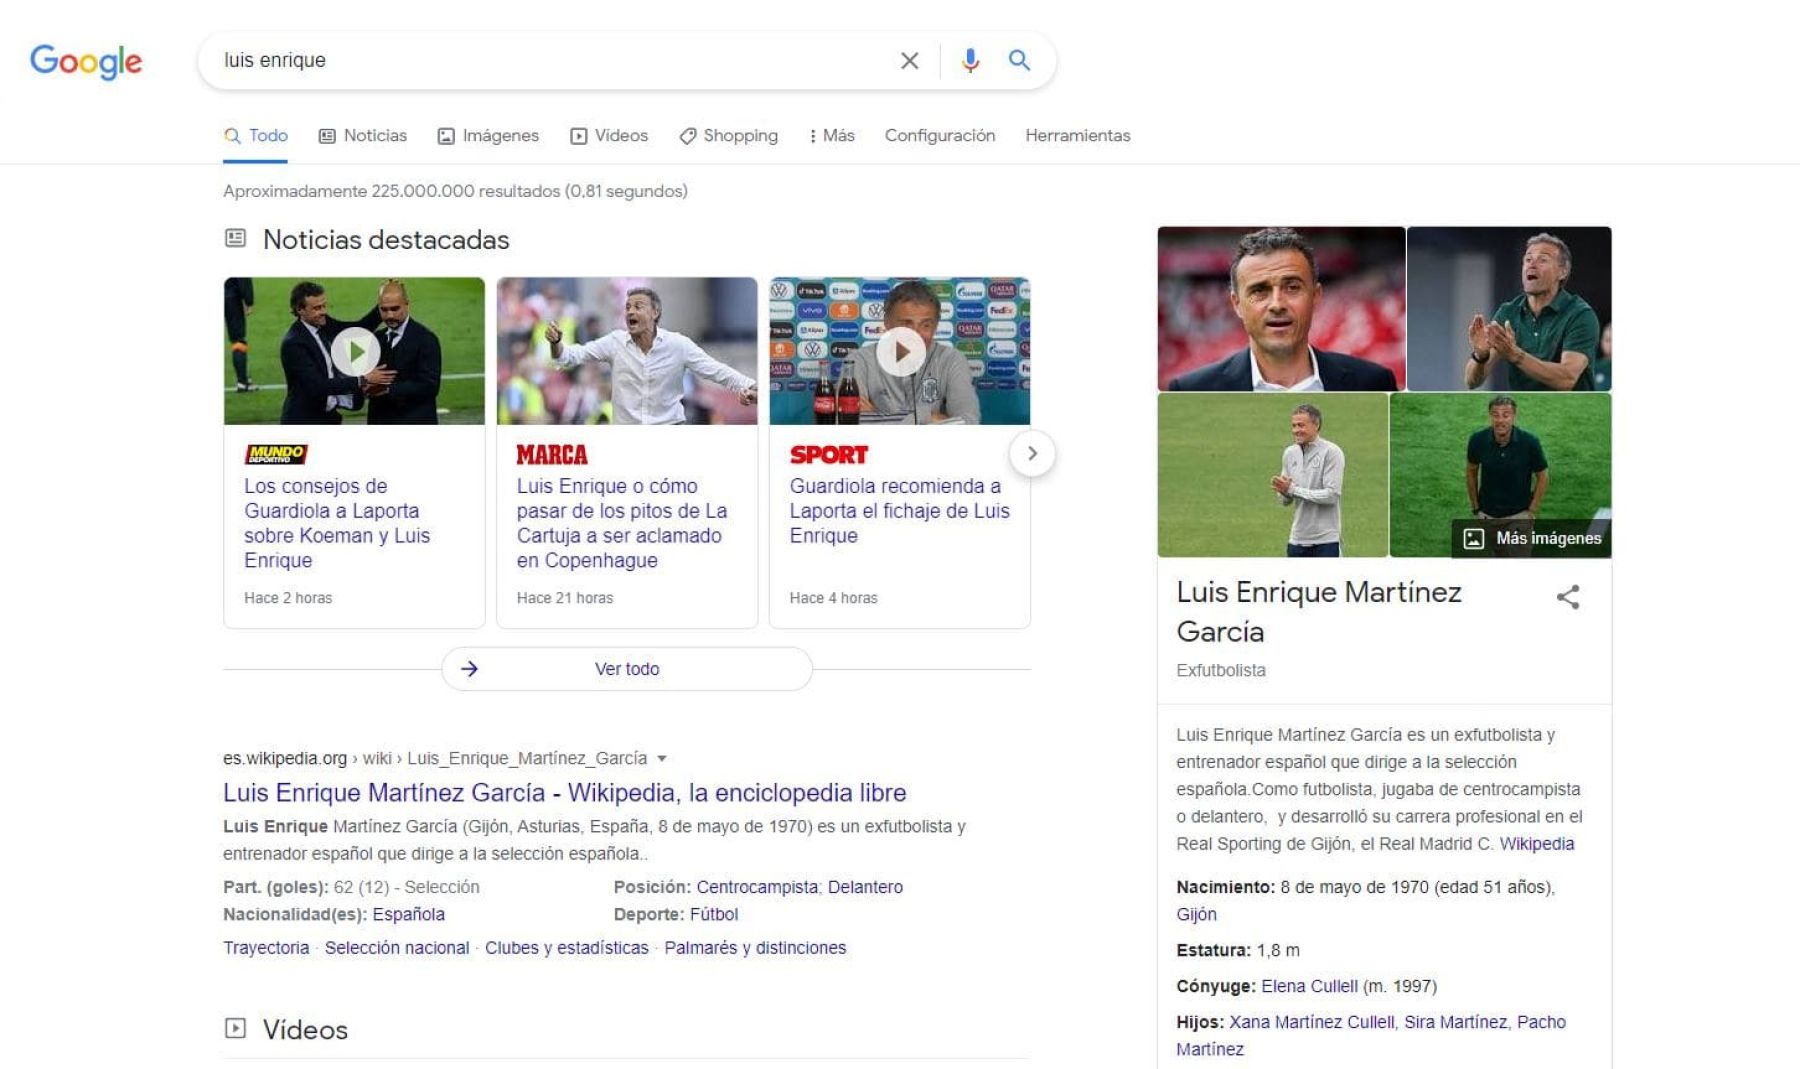Expand the Wikipedia URL breadcrumb arrow
The width and height of the screenshot is (1800, 1069).
662,758
